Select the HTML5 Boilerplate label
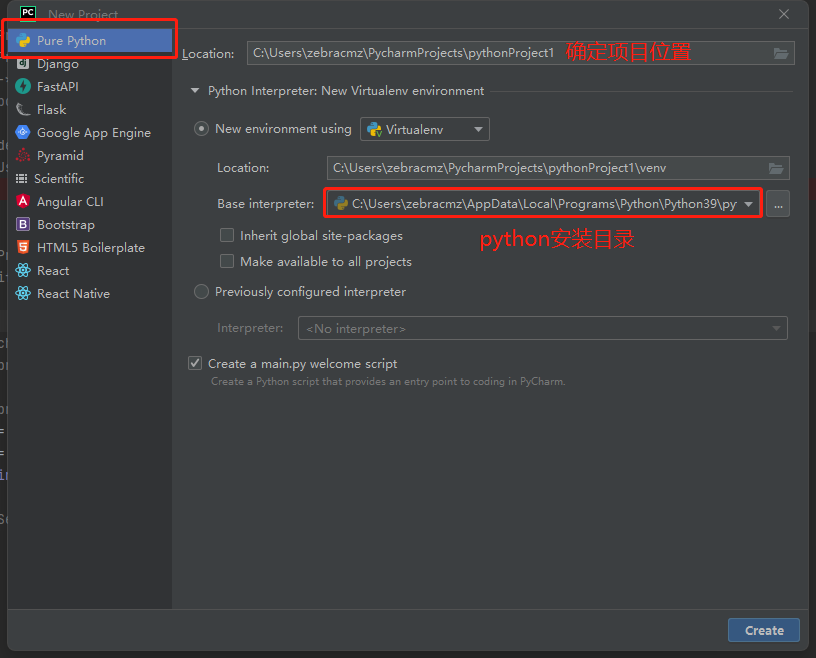This screenshot has width=816, height=658. (x=91, y=248)
